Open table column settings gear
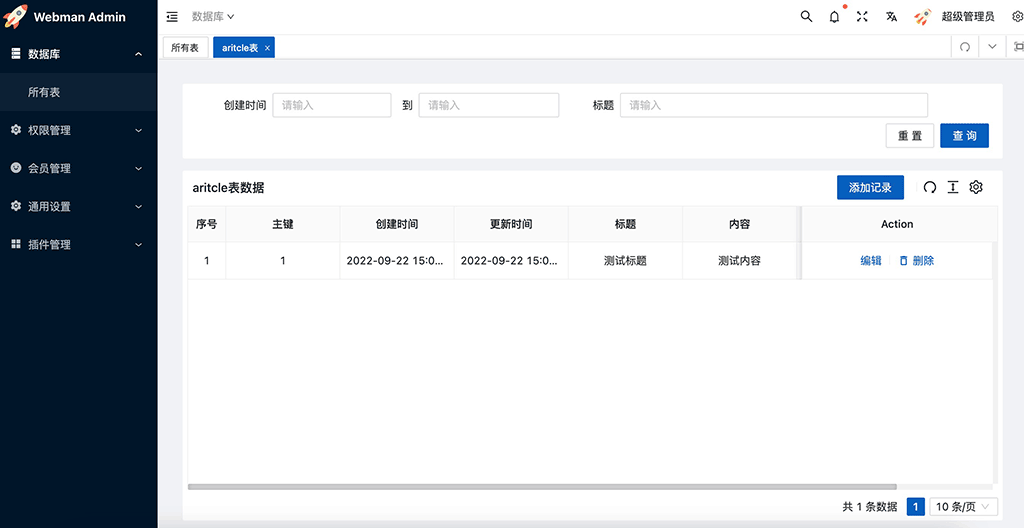This screenshot has height=528, width=1024. [x=976, y=188]
